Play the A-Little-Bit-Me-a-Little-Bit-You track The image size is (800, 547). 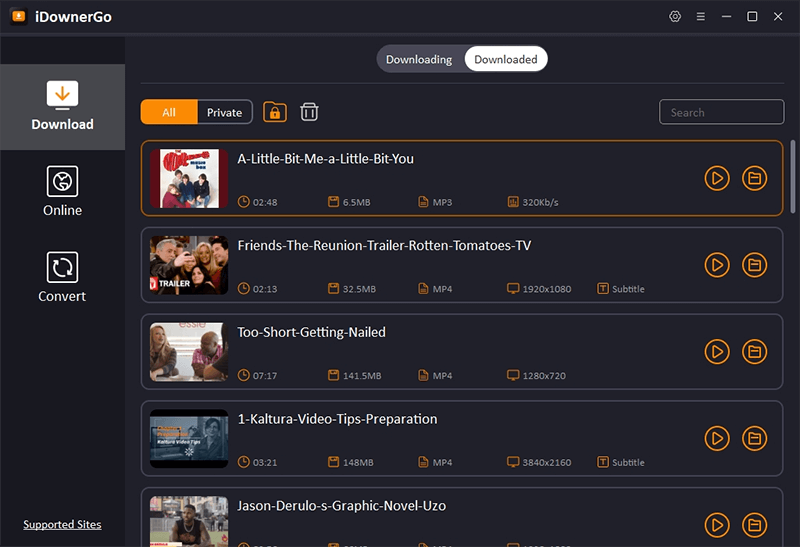tap(716, 178)
